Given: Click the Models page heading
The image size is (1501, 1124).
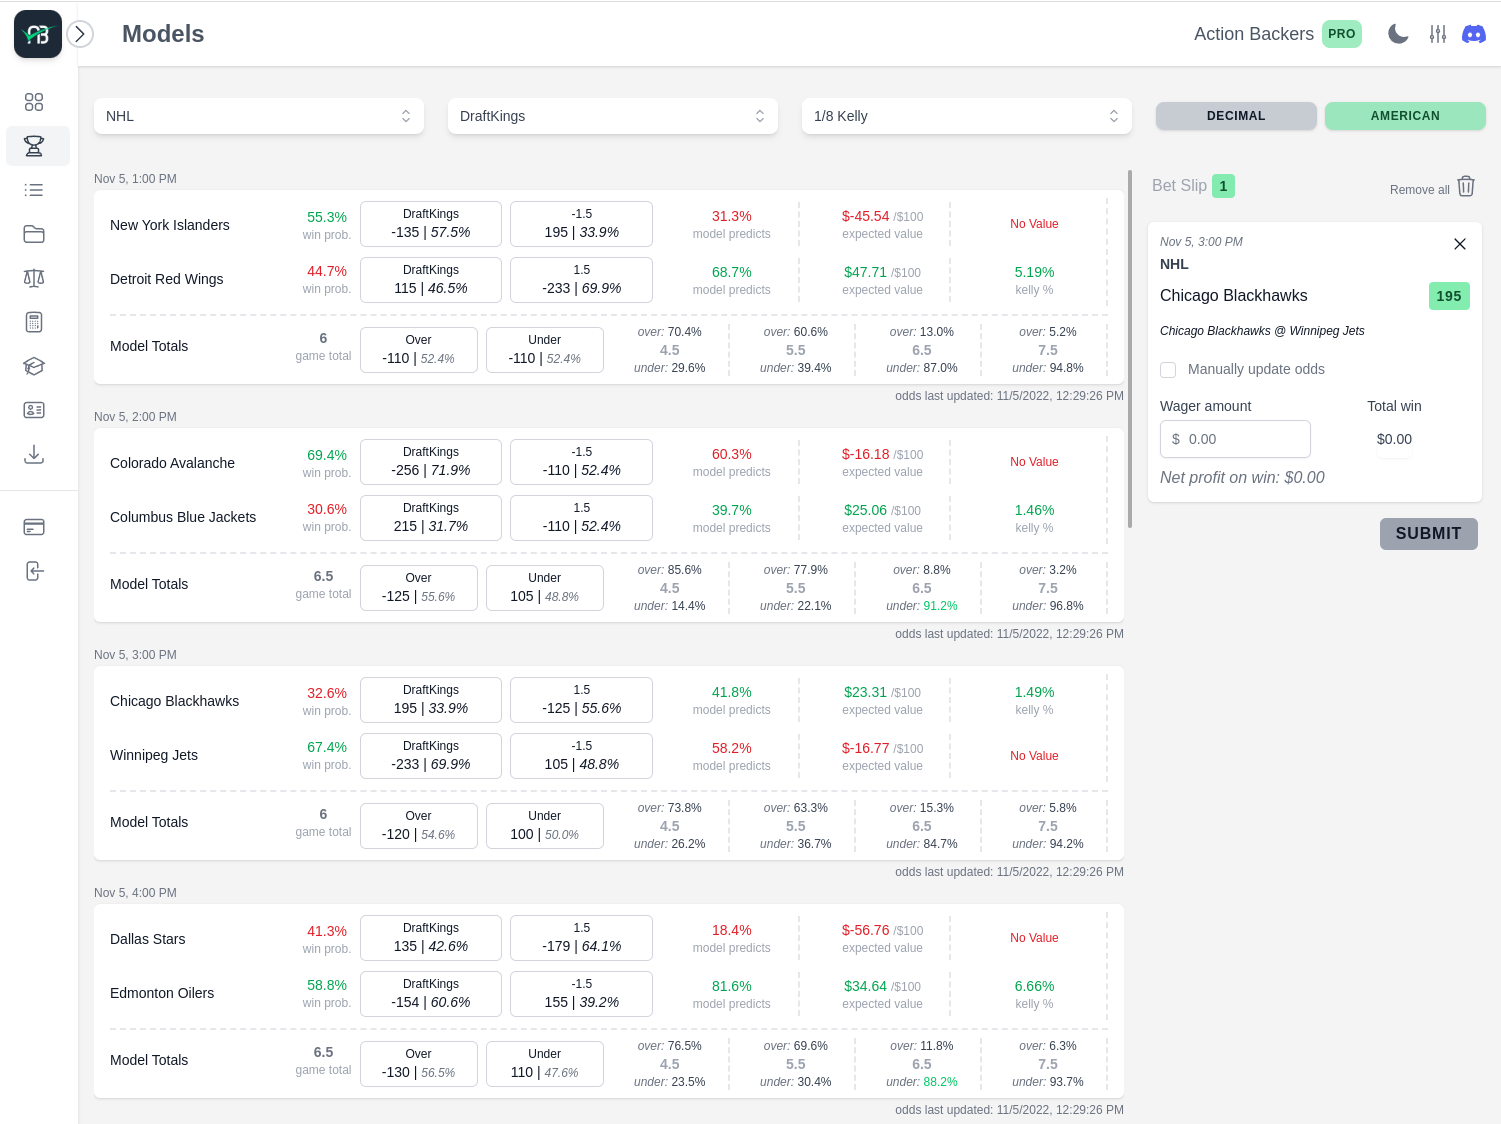Looking at the screenshot, I should pos(163,34).
